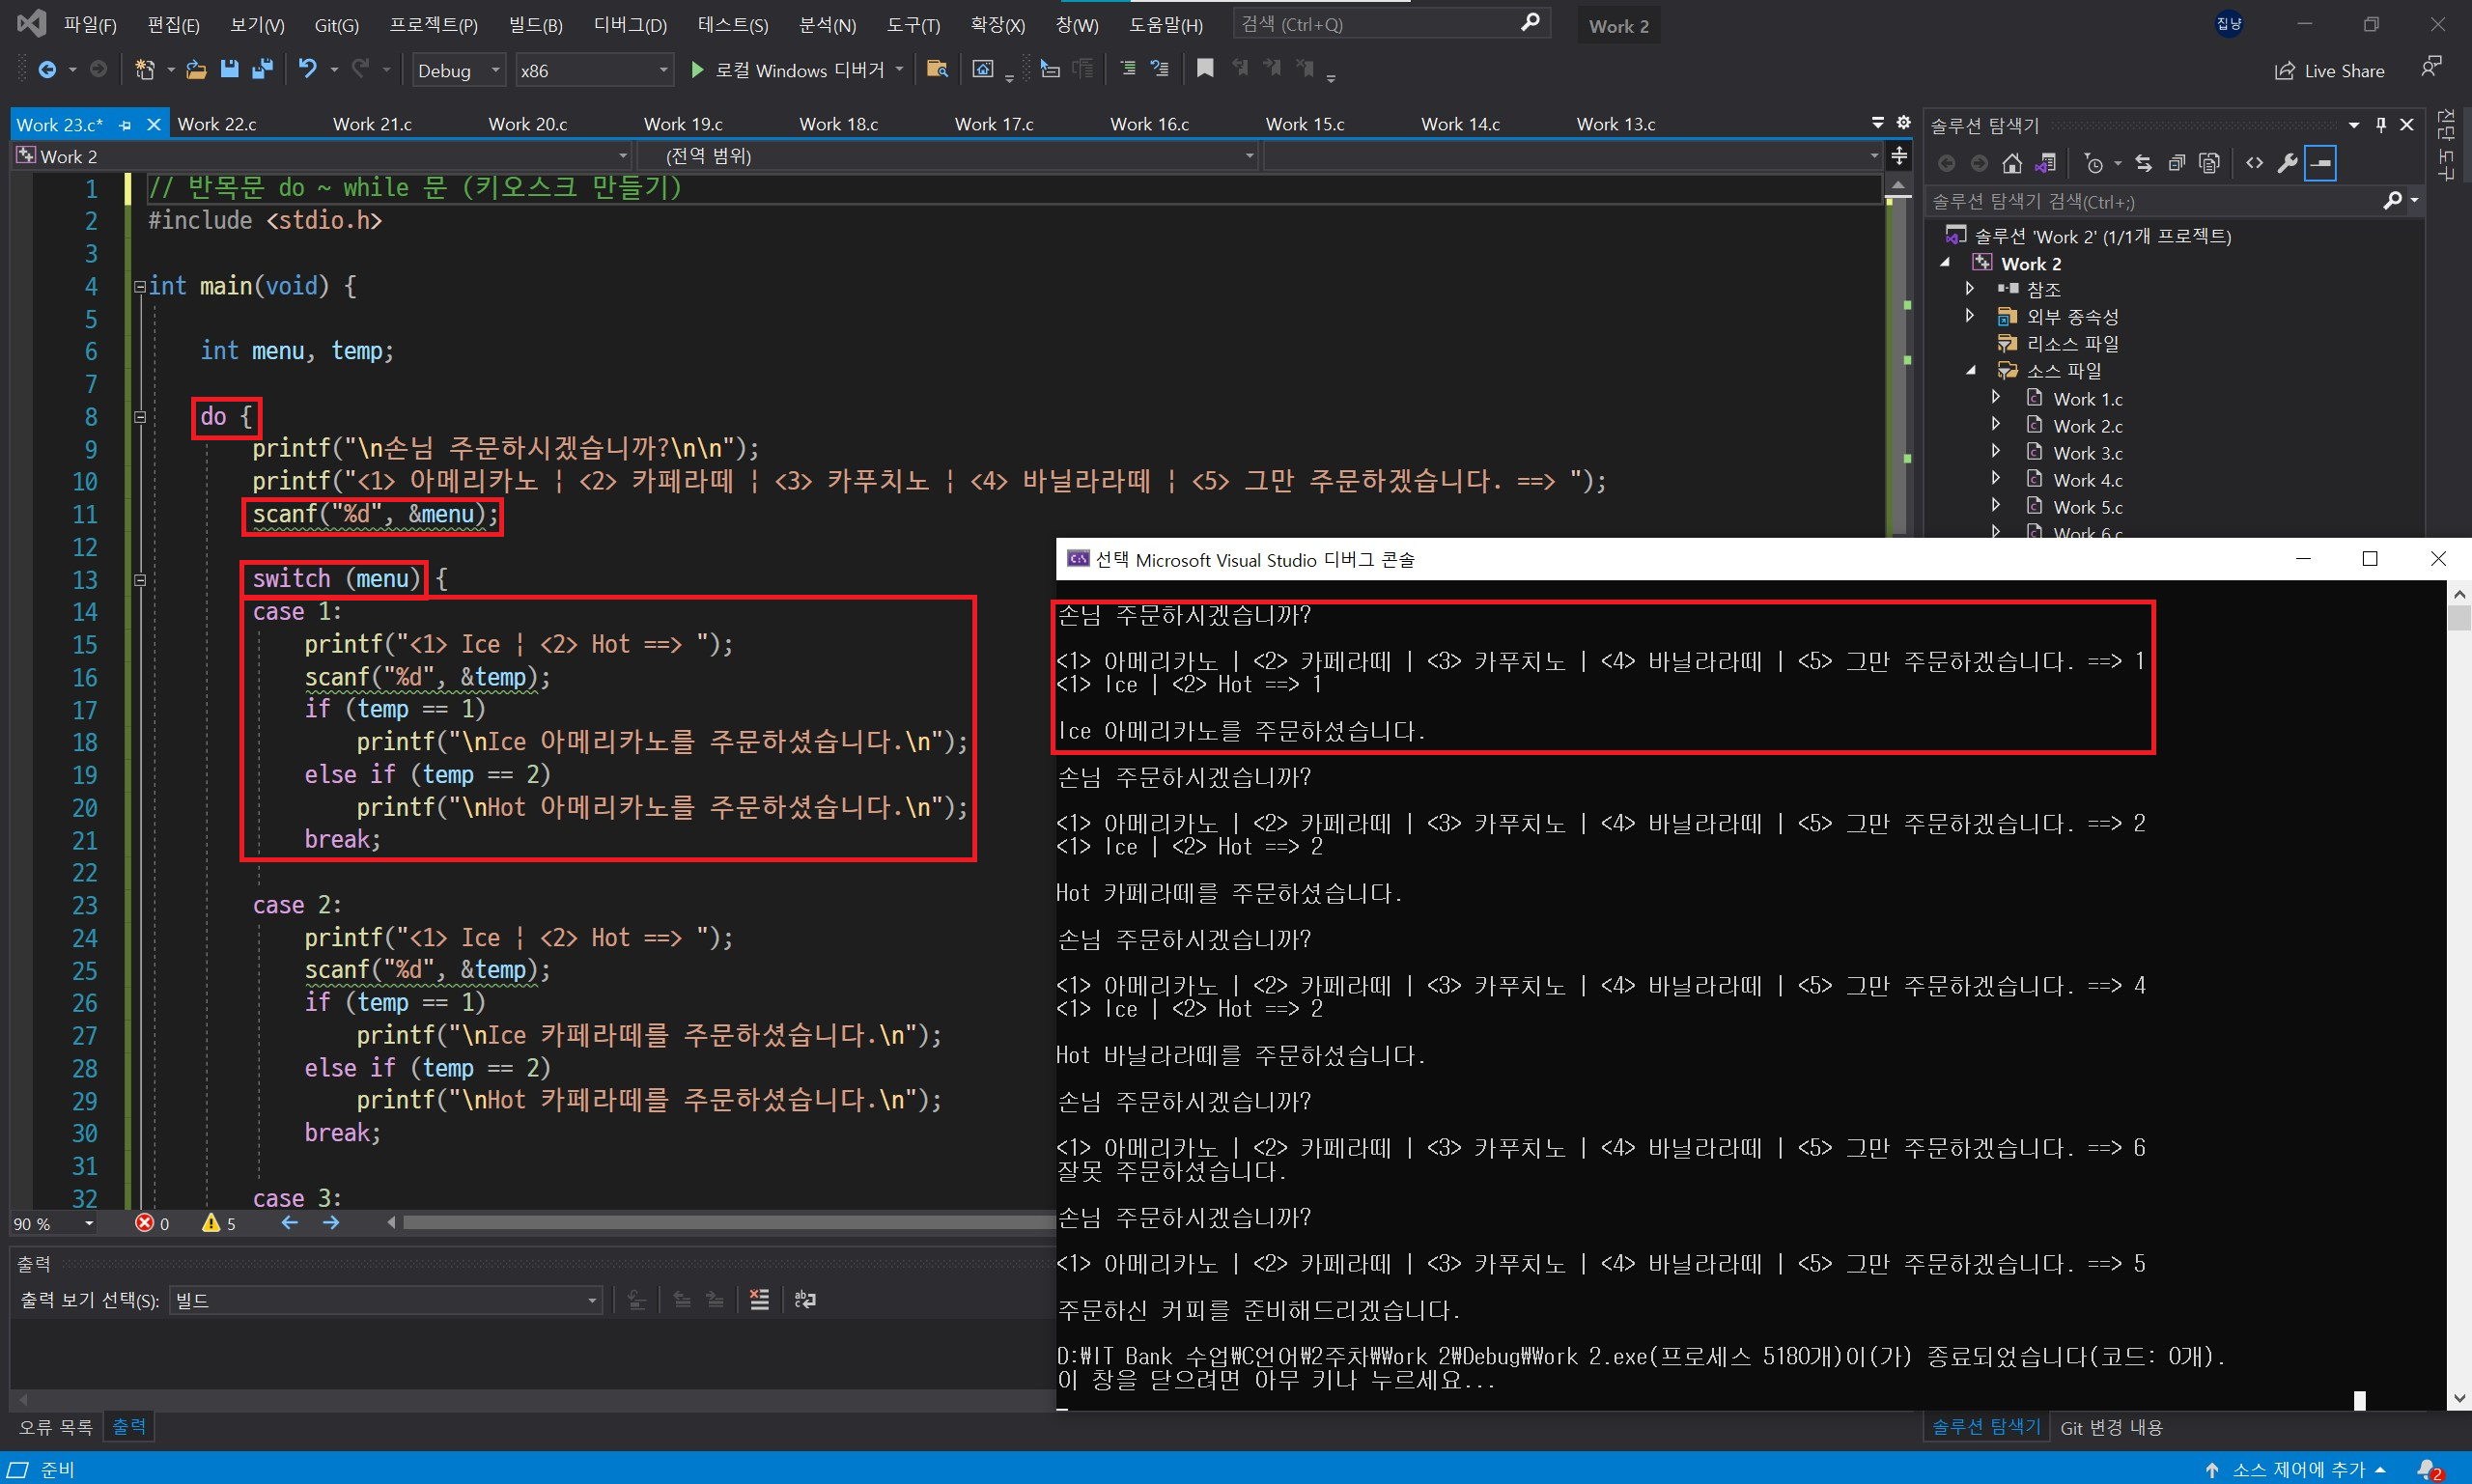Open Properties with the wrench icon
Viewport: 2472px width, 1484px height.
click(x=2287, y=163)
